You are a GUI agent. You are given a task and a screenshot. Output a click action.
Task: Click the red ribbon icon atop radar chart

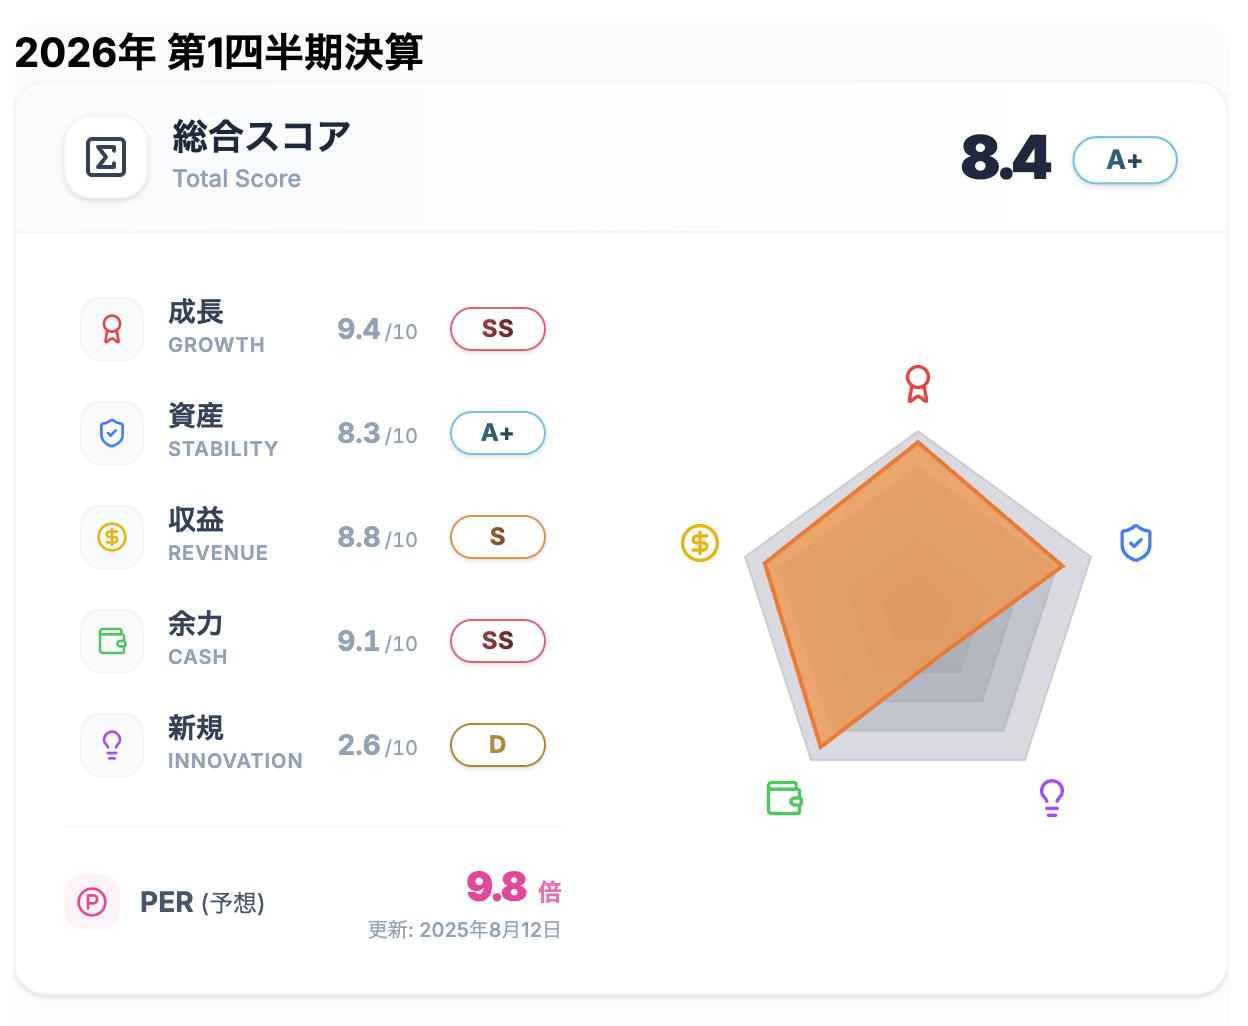tap(918, 384)
